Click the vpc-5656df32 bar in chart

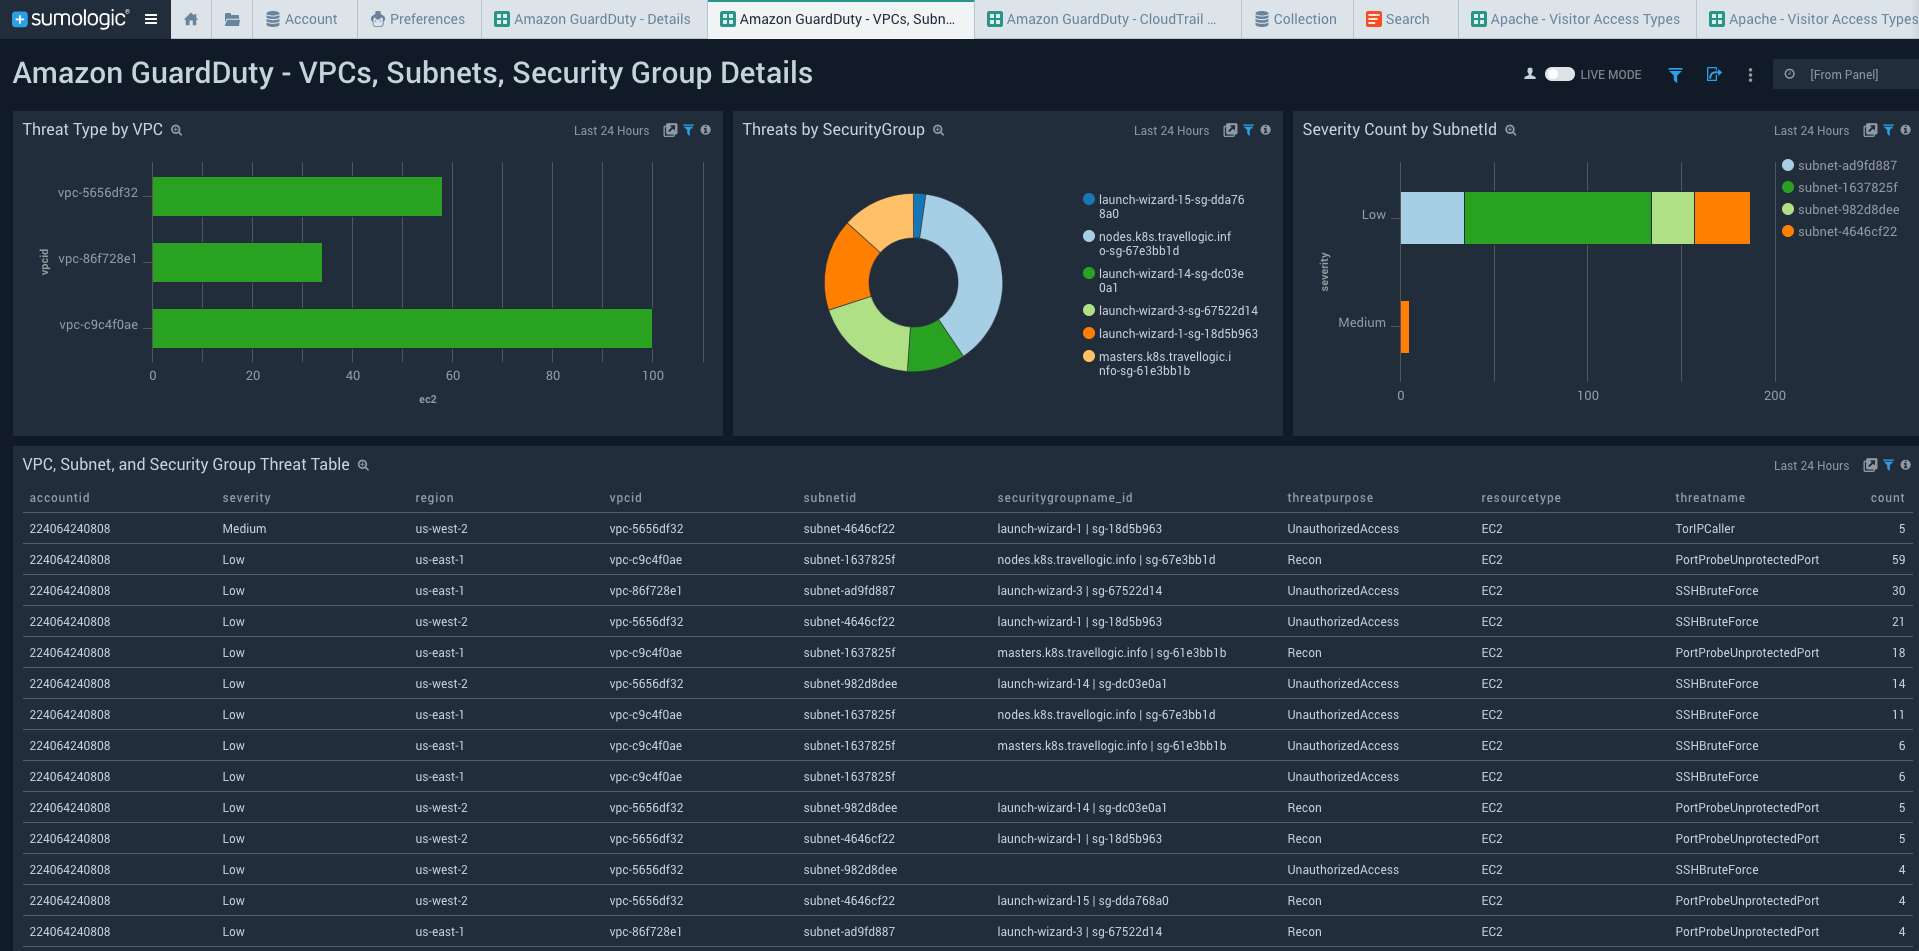(297, 196)
